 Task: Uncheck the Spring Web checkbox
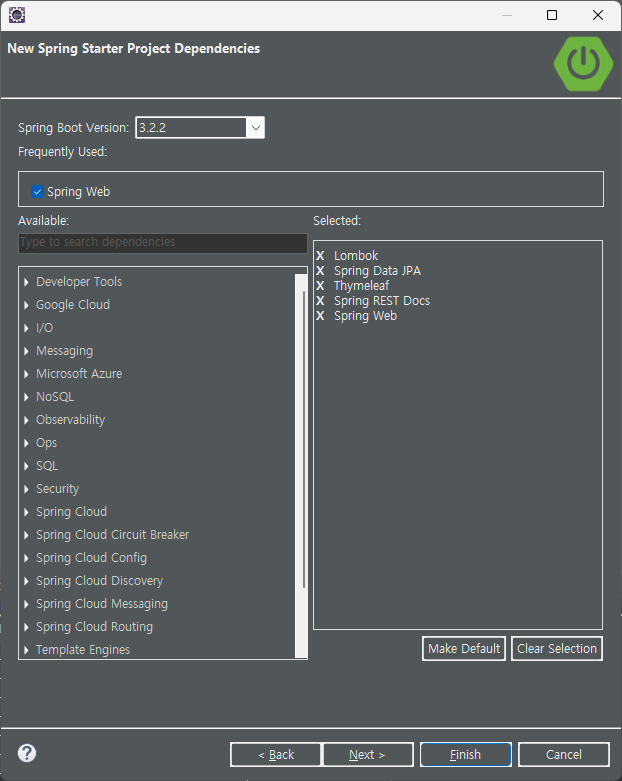pos(37,192)
